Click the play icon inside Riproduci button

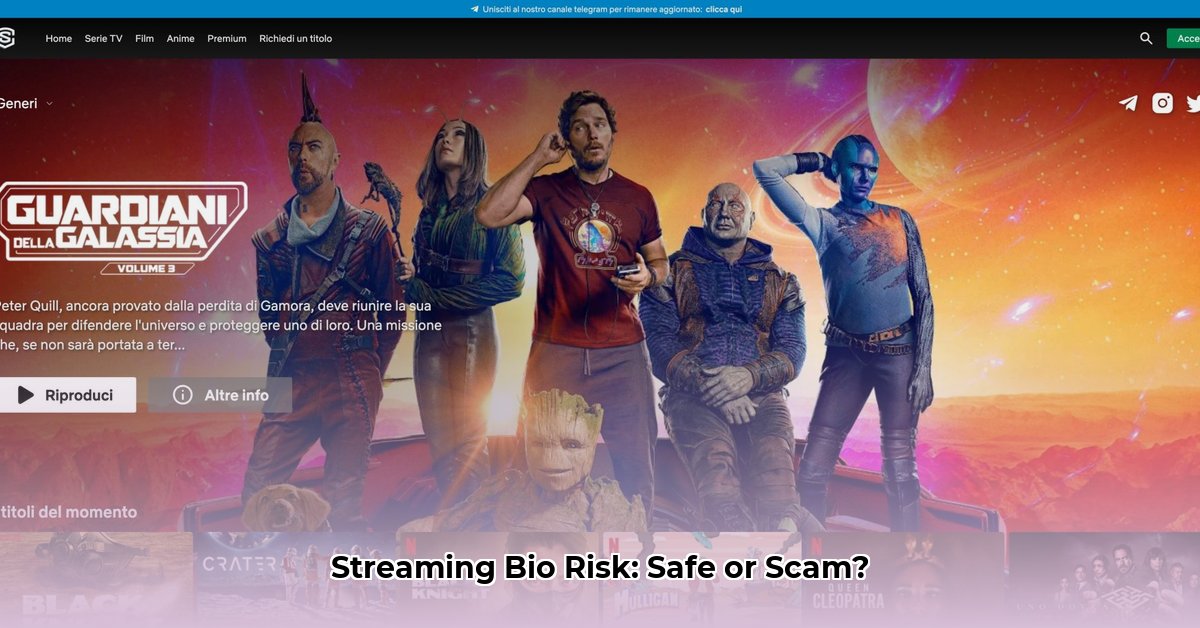click(x=27, y=394)
